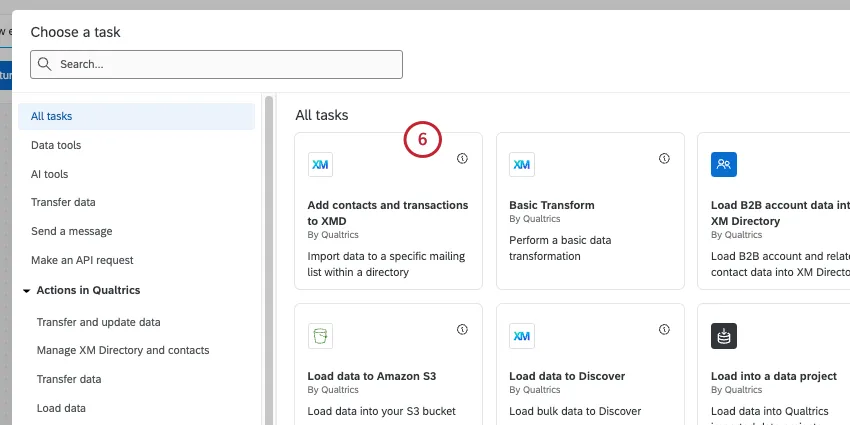The width and height of the screenshot is (850, 425).
Task: Click the B2B account people icon
Action: point(724,165)
